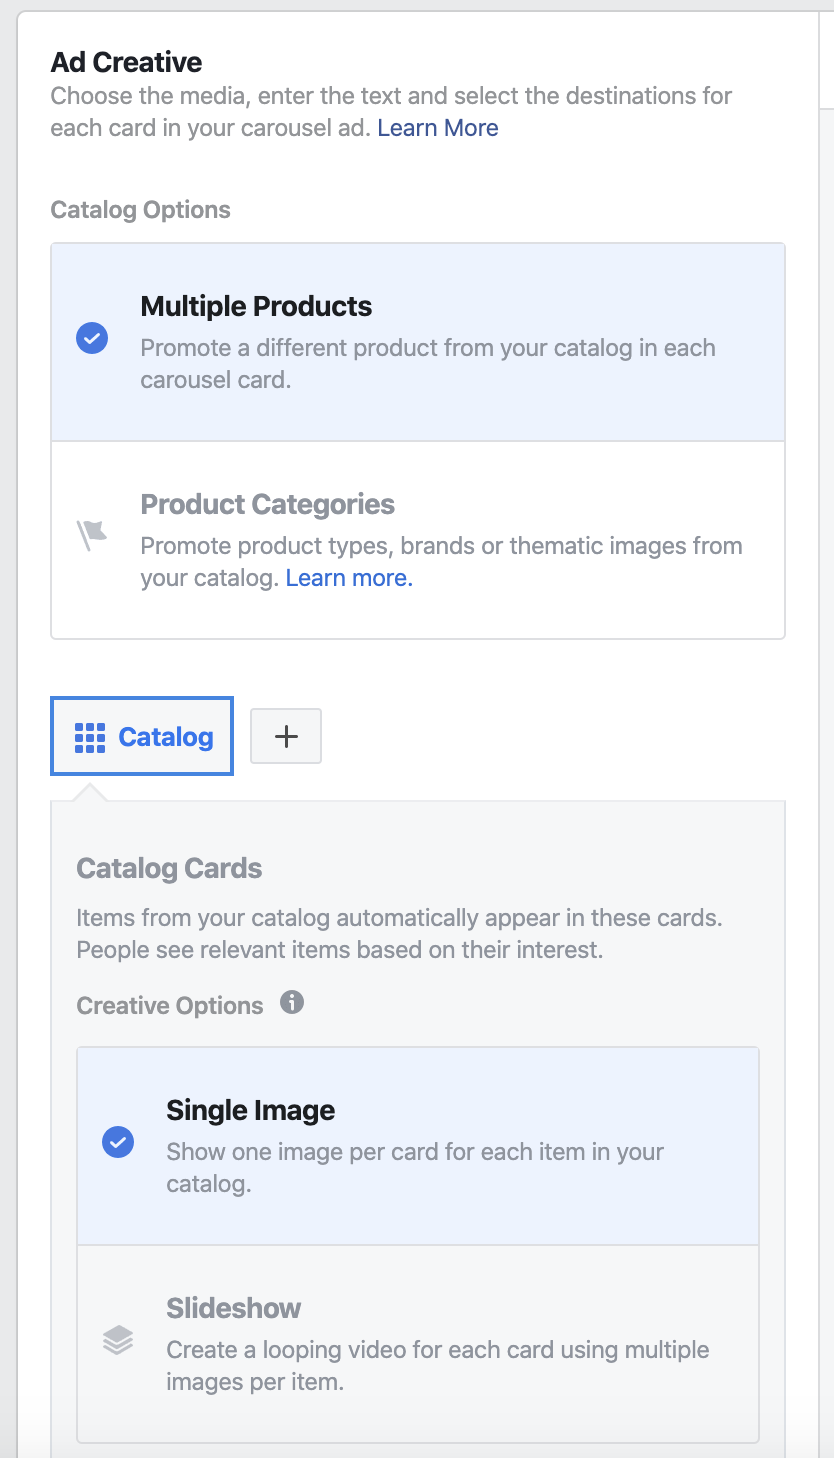Open the Learn More link under Ad Creative

coord(438,128)
